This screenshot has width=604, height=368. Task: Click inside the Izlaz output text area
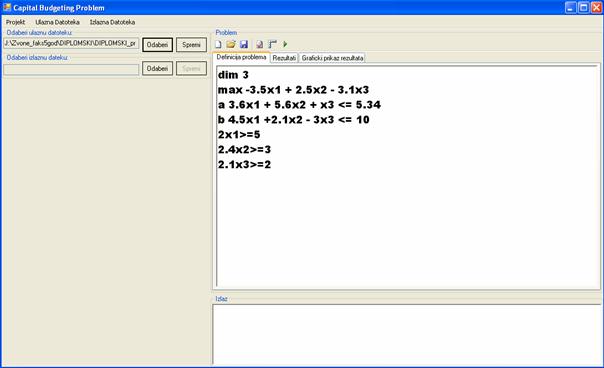coord(406,334)
